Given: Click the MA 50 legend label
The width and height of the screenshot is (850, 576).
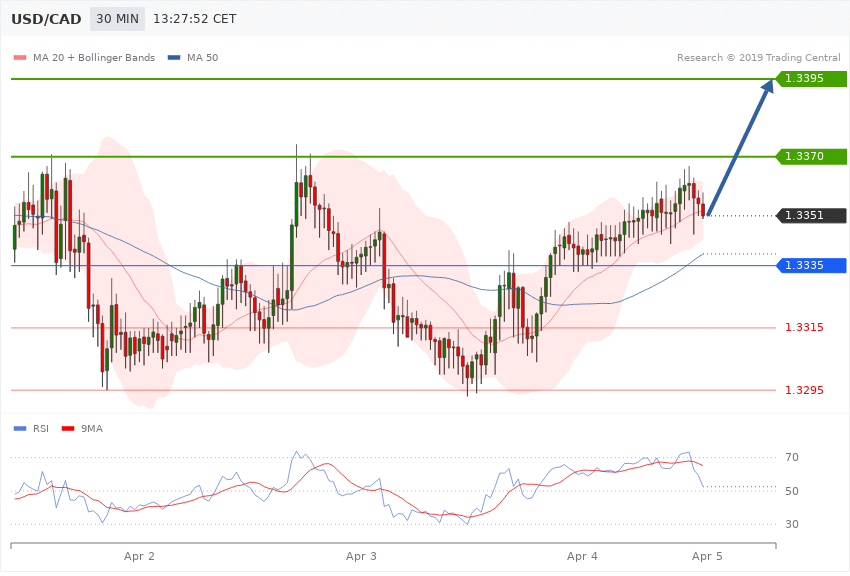Looking at the screenshot, I should (x=202, y=57).
